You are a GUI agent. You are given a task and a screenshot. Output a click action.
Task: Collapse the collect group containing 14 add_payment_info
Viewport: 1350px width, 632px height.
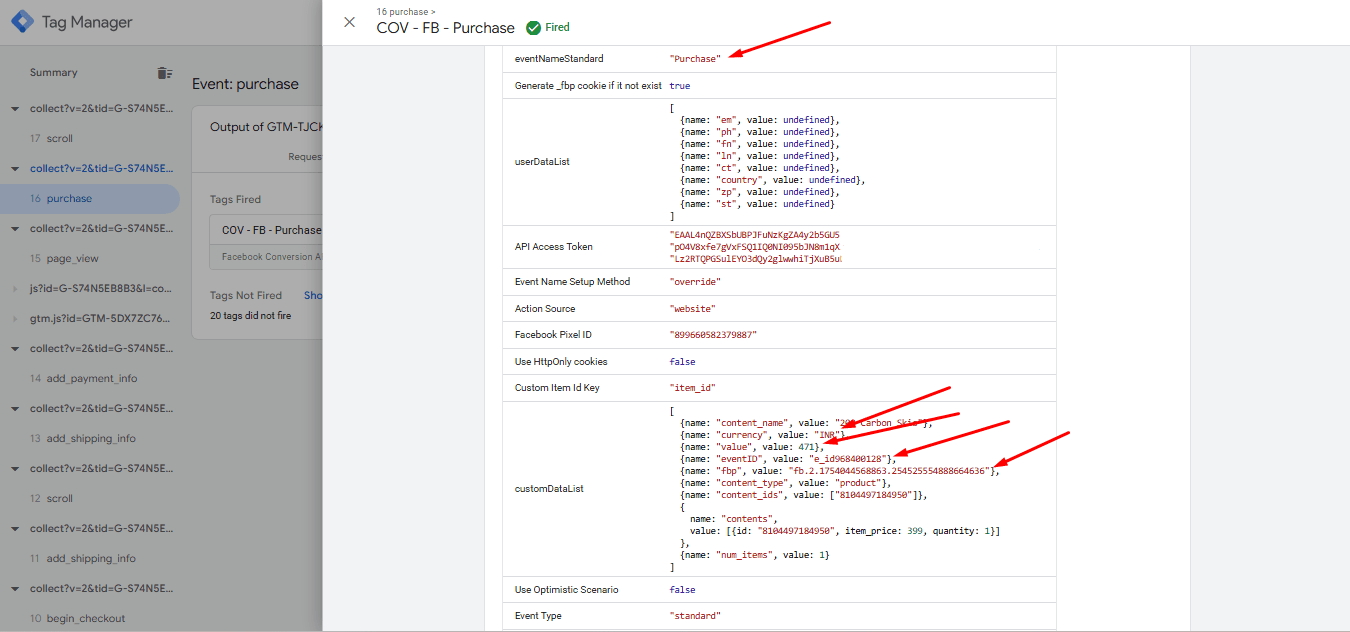(x=14, y=348)
